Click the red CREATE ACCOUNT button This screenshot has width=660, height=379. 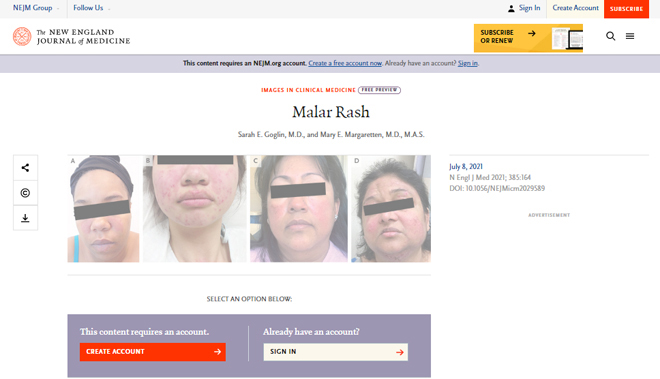click(153, 352)
